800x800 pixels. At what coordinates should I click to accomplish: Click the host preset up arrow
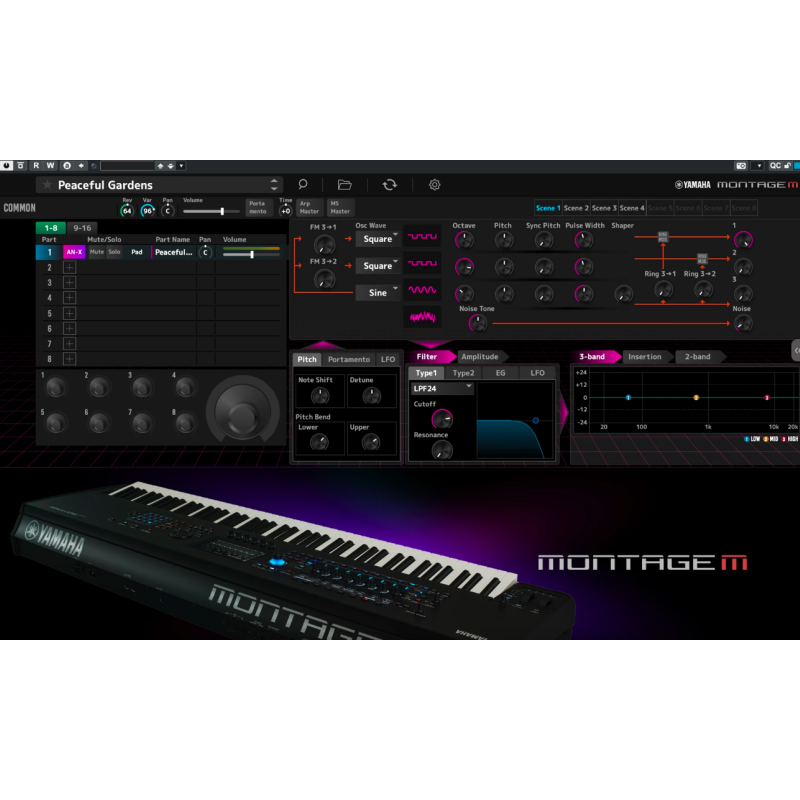coord(160,166)
